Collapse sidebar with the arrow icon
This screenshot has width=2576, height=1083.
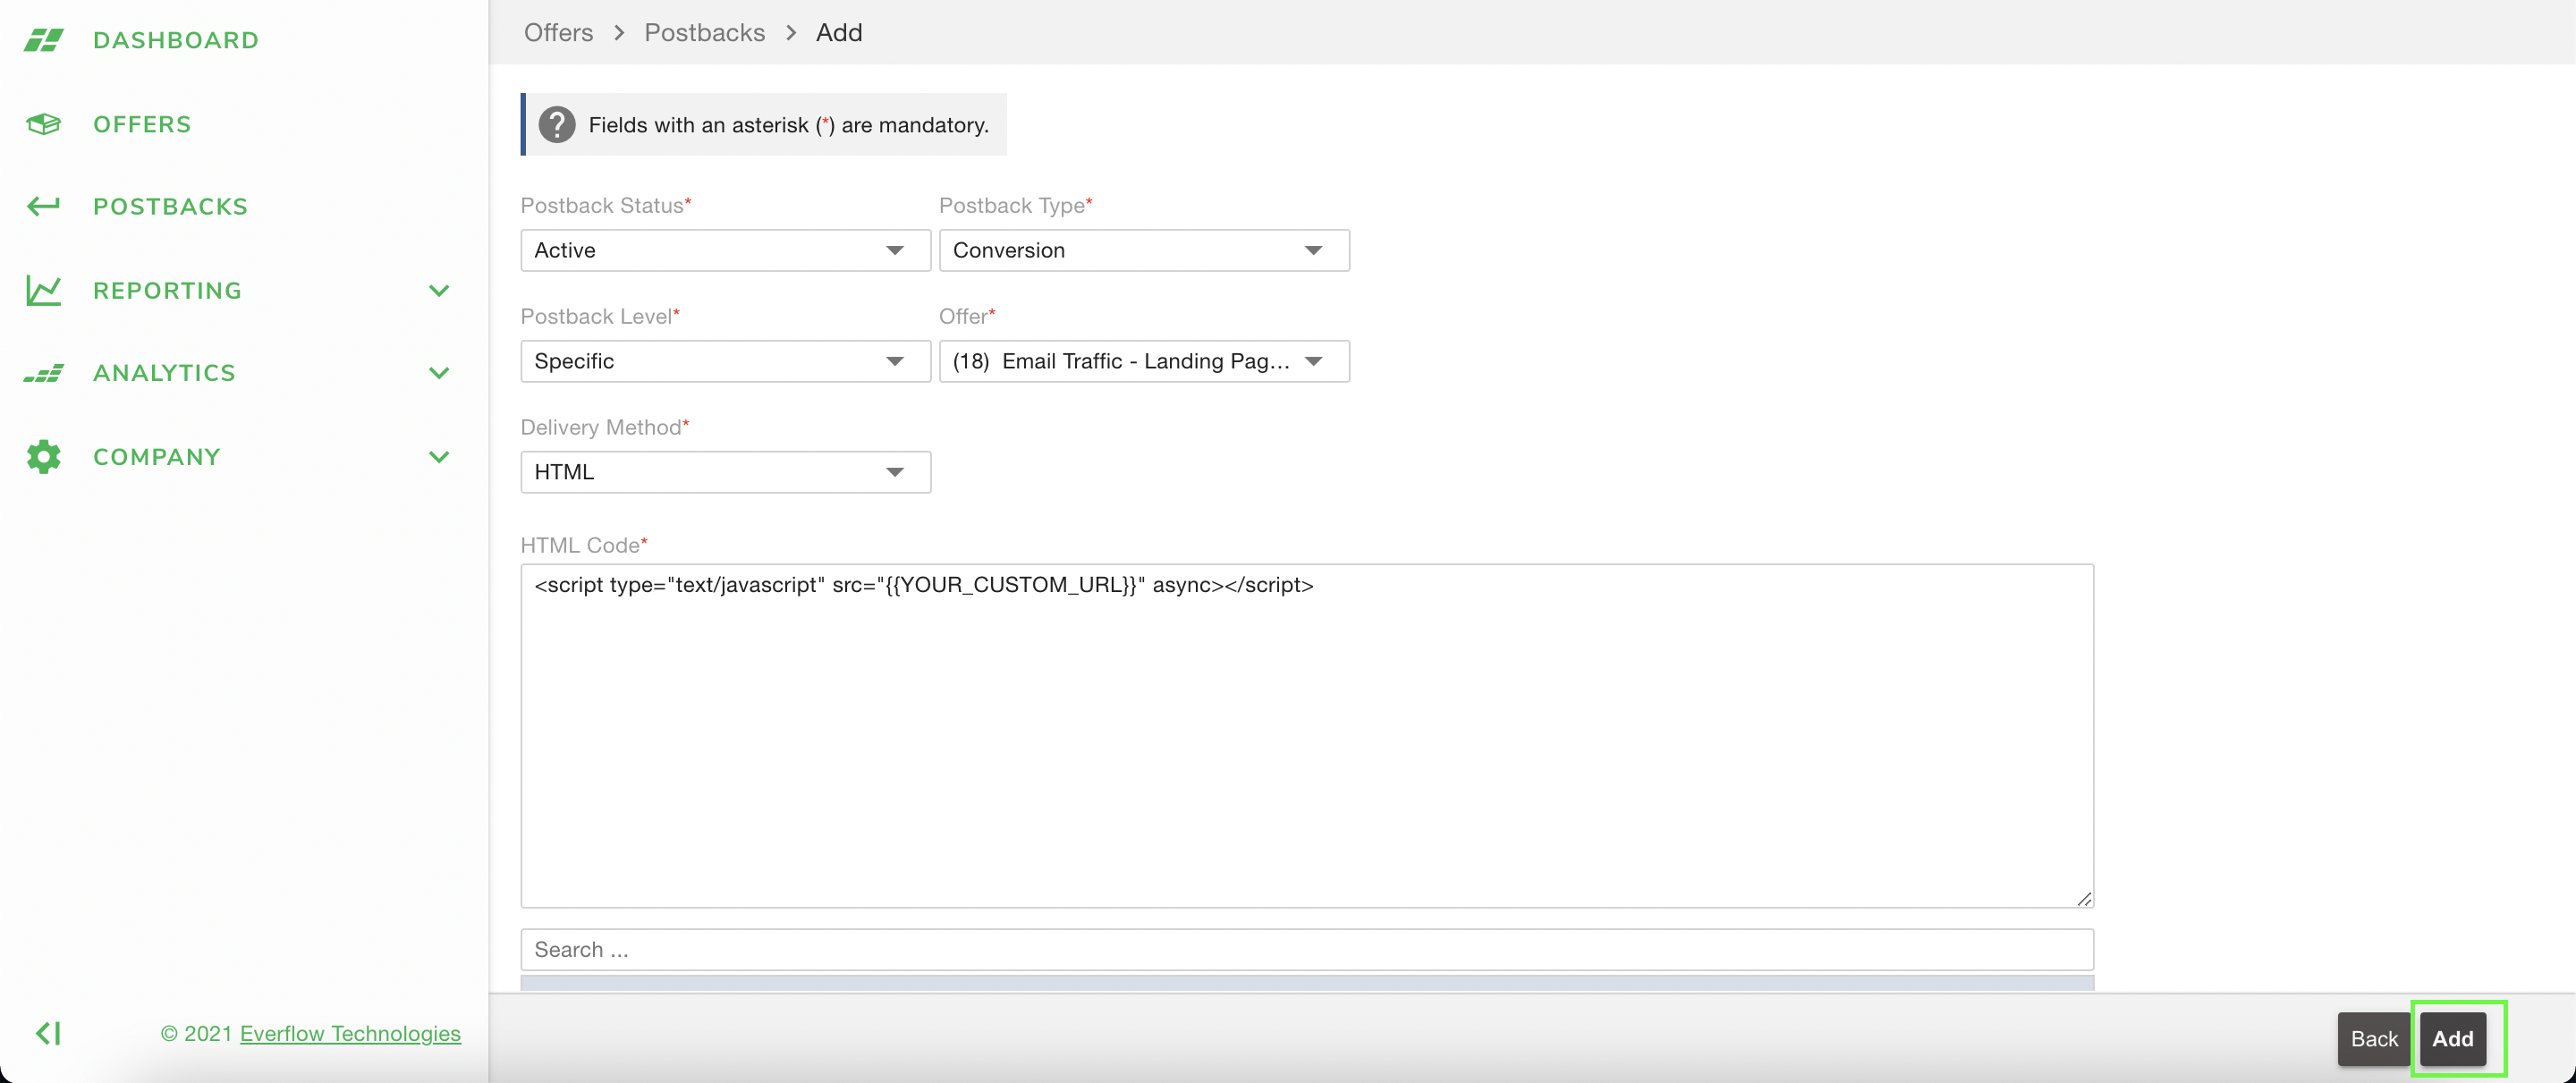click(48, 1033)
